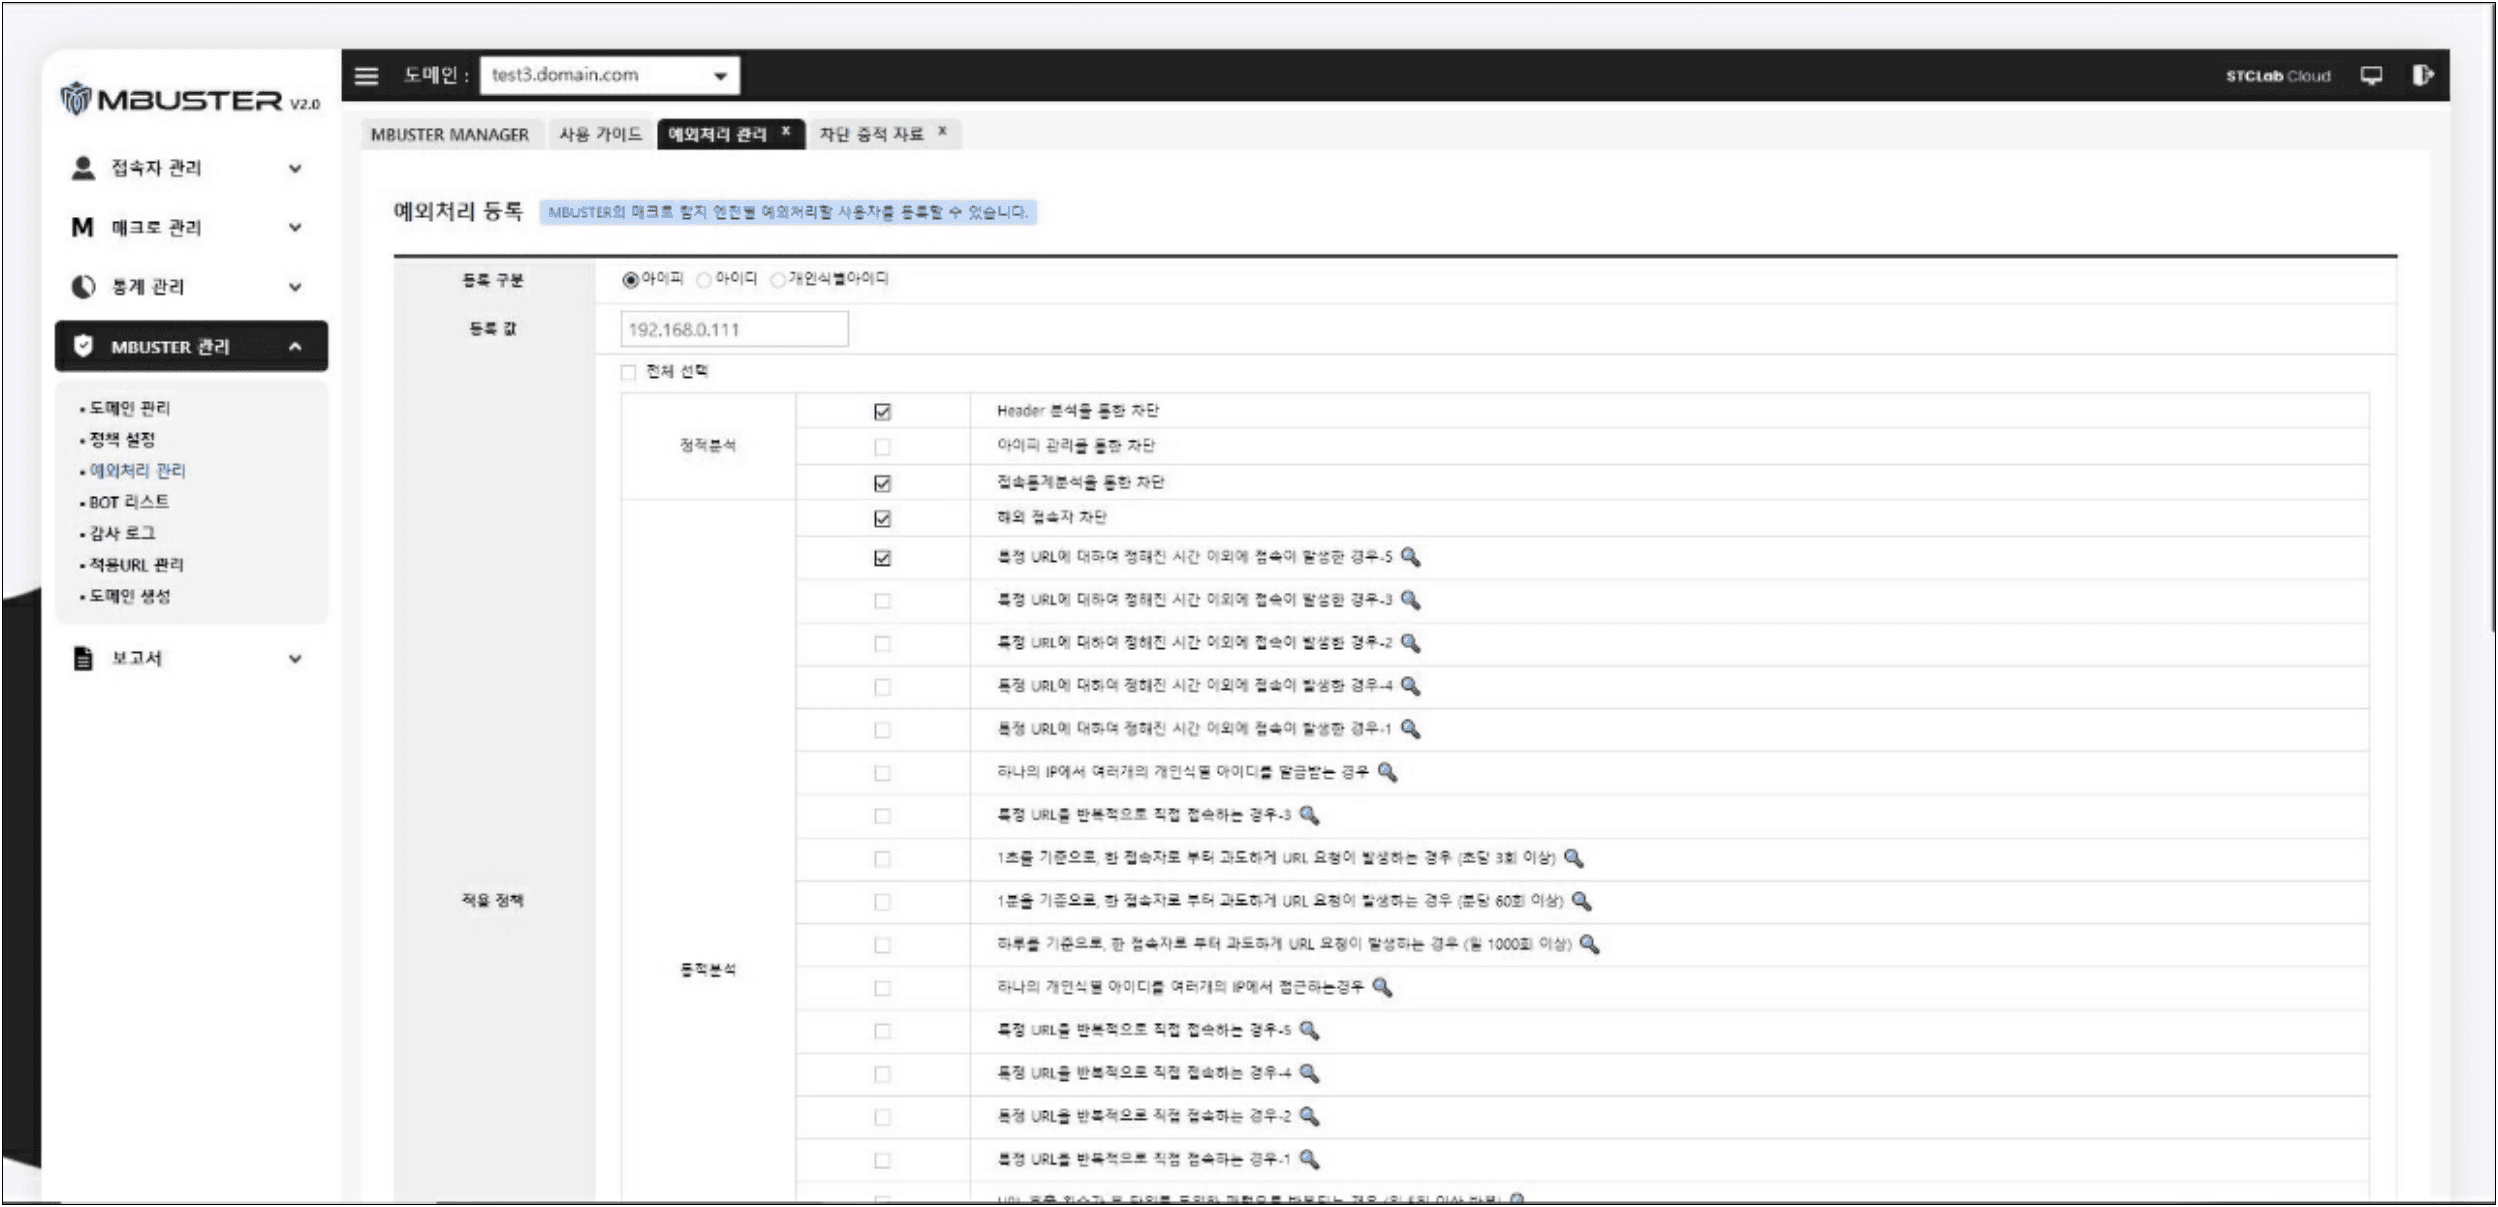Open 적용URL 관리 in sidebar submenu
2498x1207 pixels.
point(136,565)
